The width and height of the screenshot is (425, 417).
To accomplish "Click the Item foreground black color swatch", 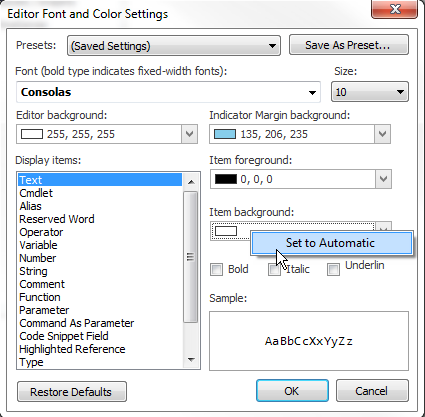I will (x=226, y=179).
